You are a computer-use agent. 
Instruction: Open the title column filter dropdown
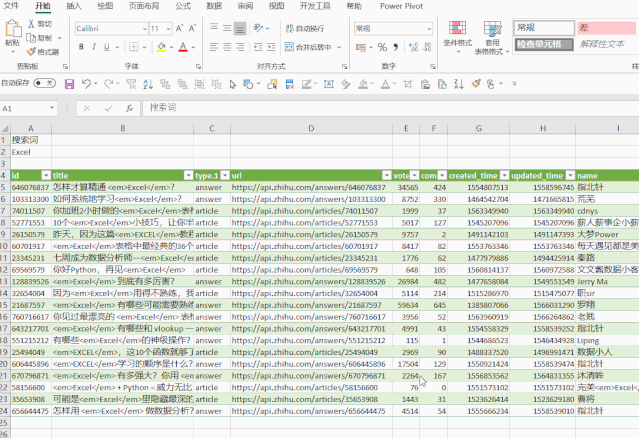pyautogui.click(x=188, y=176)
